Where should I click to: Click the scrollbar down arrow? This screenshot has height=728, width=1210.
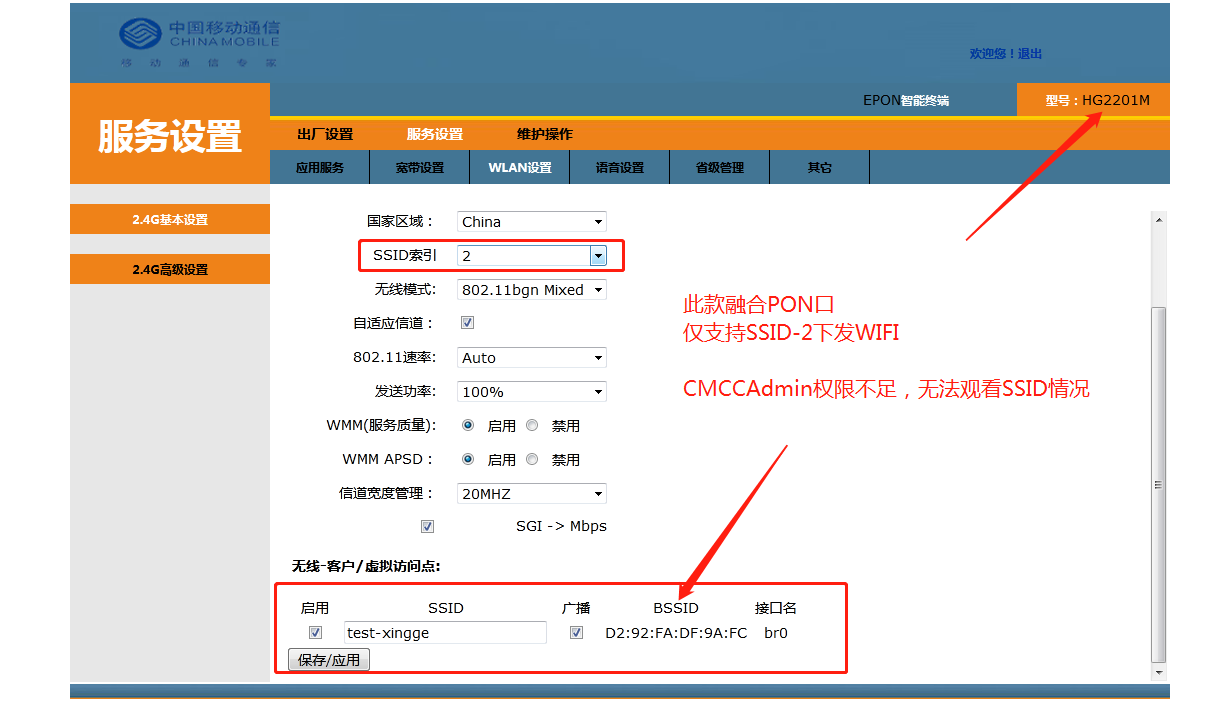click(x=1159, y=673)
